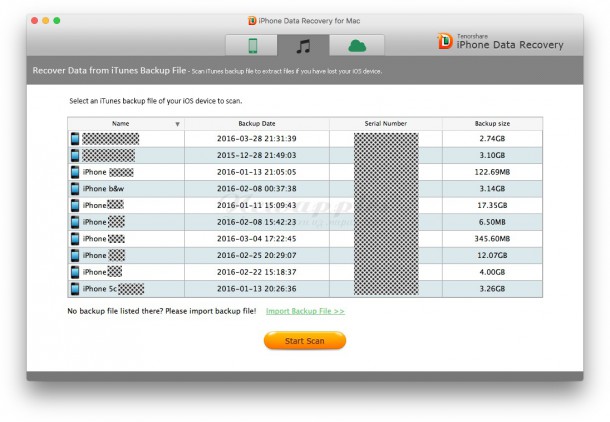Click phone icon of the iPhone b&w row
Image resolution: width=610 pixels, height=422 pixels.
click(75, 188)
